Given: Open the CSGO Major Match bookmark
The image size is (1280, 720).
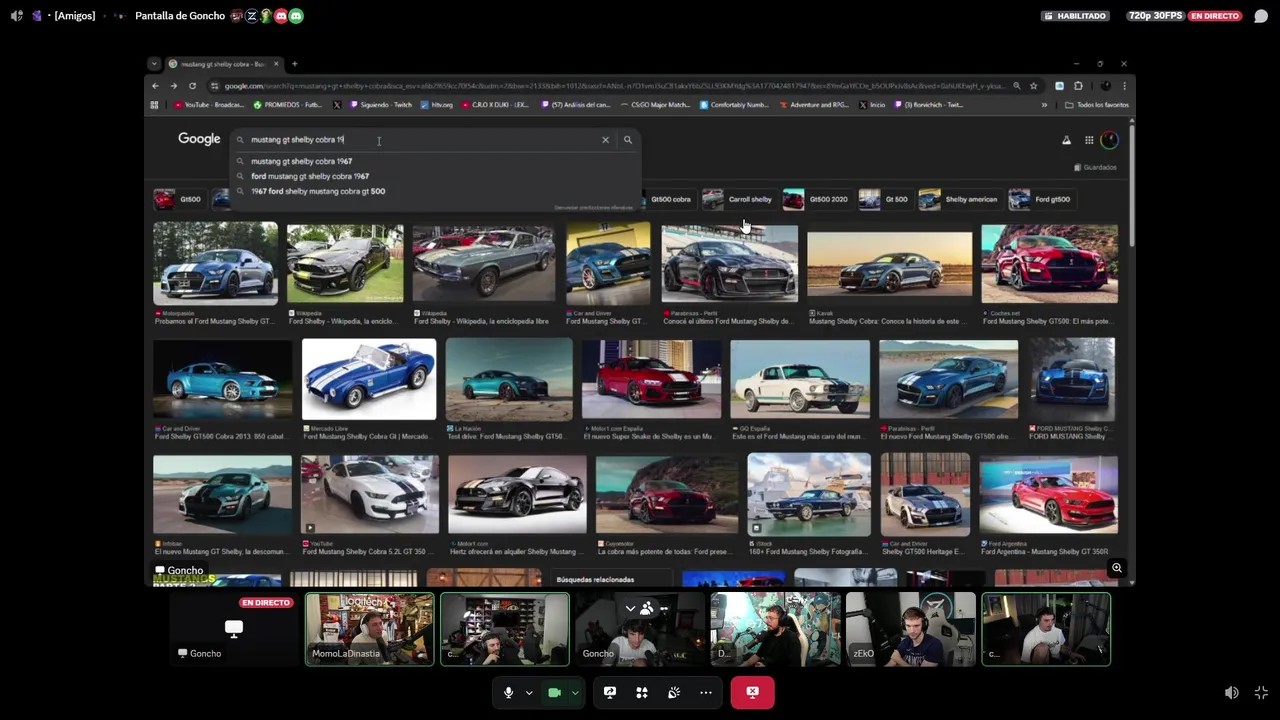Looking at the screenshot, I should (655, 105).
